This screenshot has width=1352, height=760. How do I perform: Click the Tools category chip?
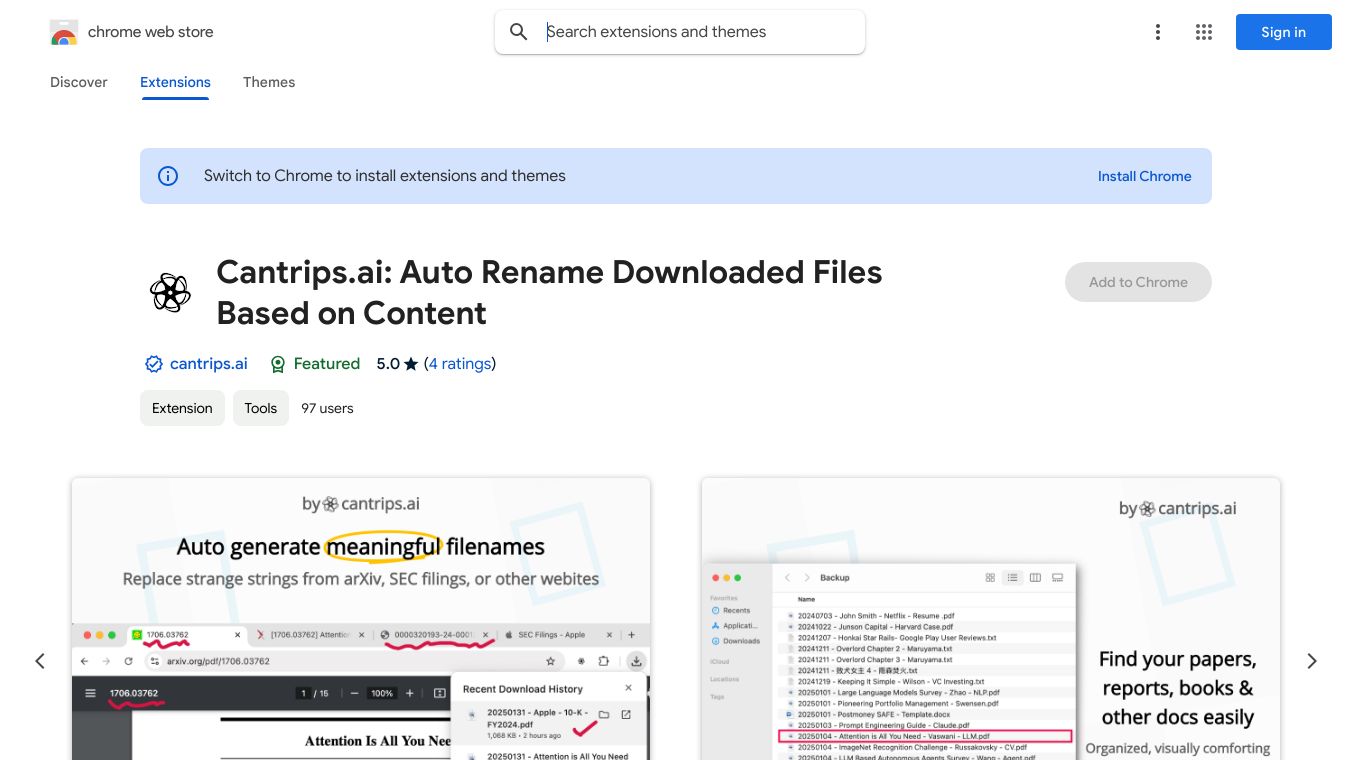(261, 408)
